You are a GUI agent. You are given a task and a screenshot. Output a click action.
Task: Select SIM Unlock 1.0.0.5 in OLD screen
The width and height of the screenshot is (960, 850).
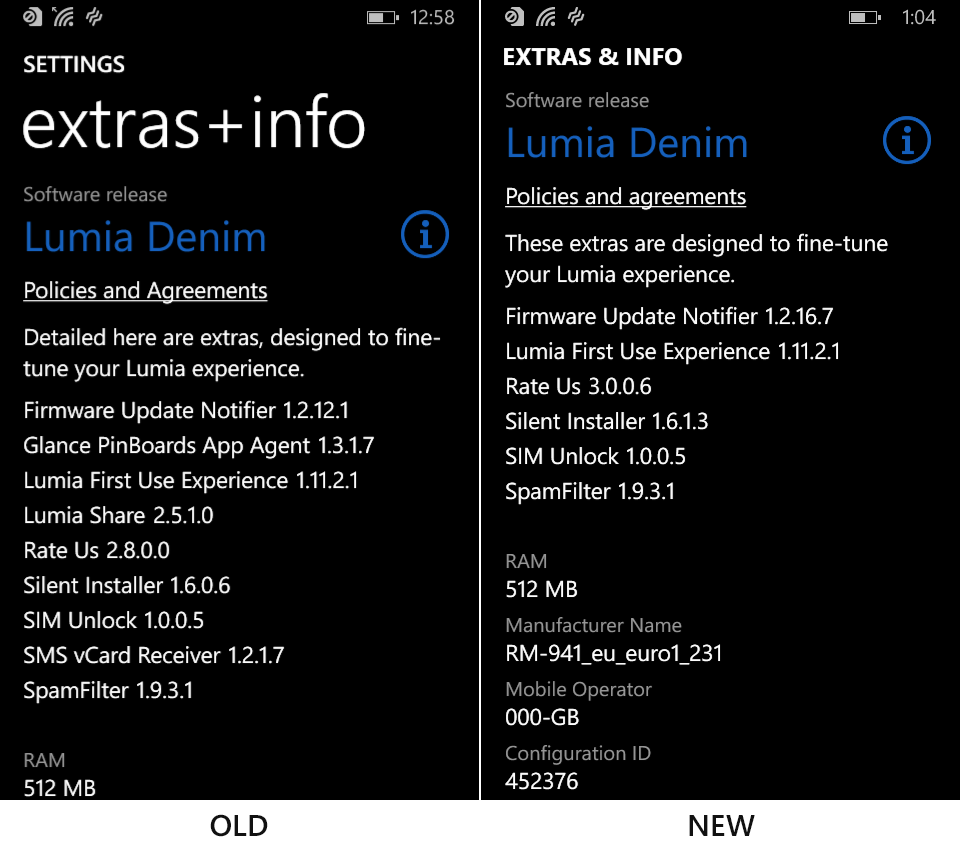(113, 620)
